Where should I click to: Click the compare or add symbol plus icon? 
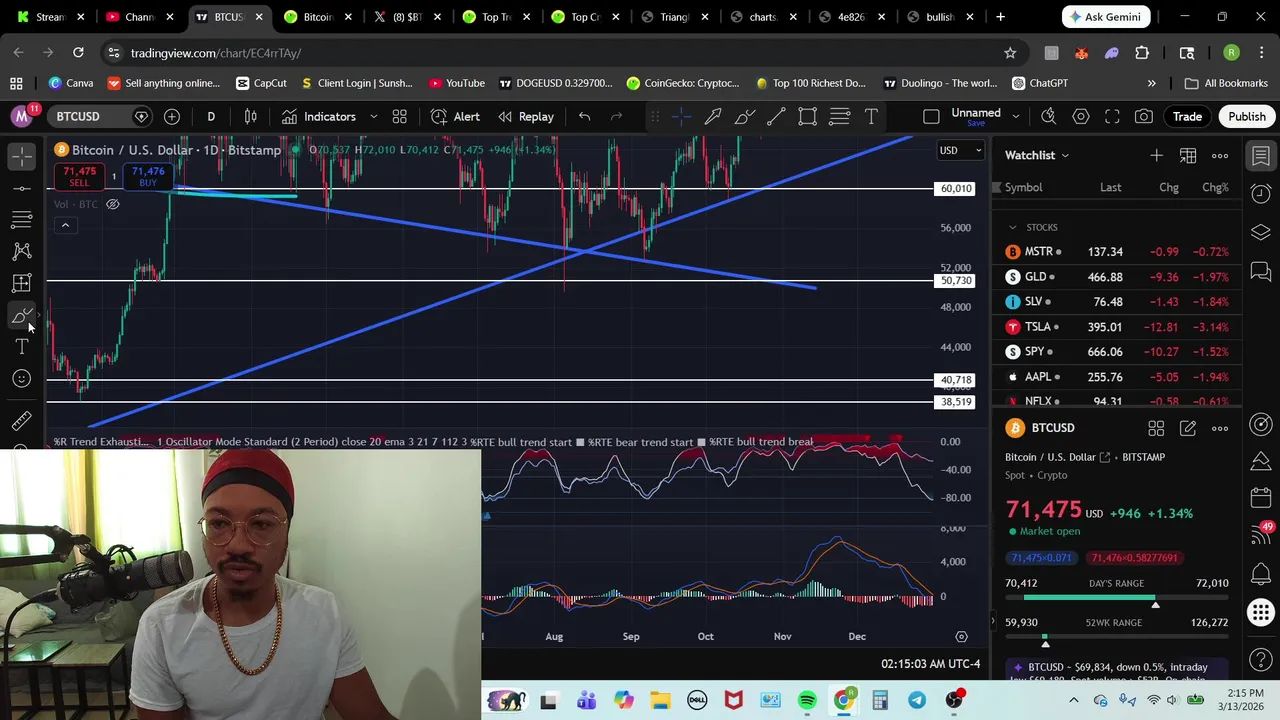coord(172,117)
